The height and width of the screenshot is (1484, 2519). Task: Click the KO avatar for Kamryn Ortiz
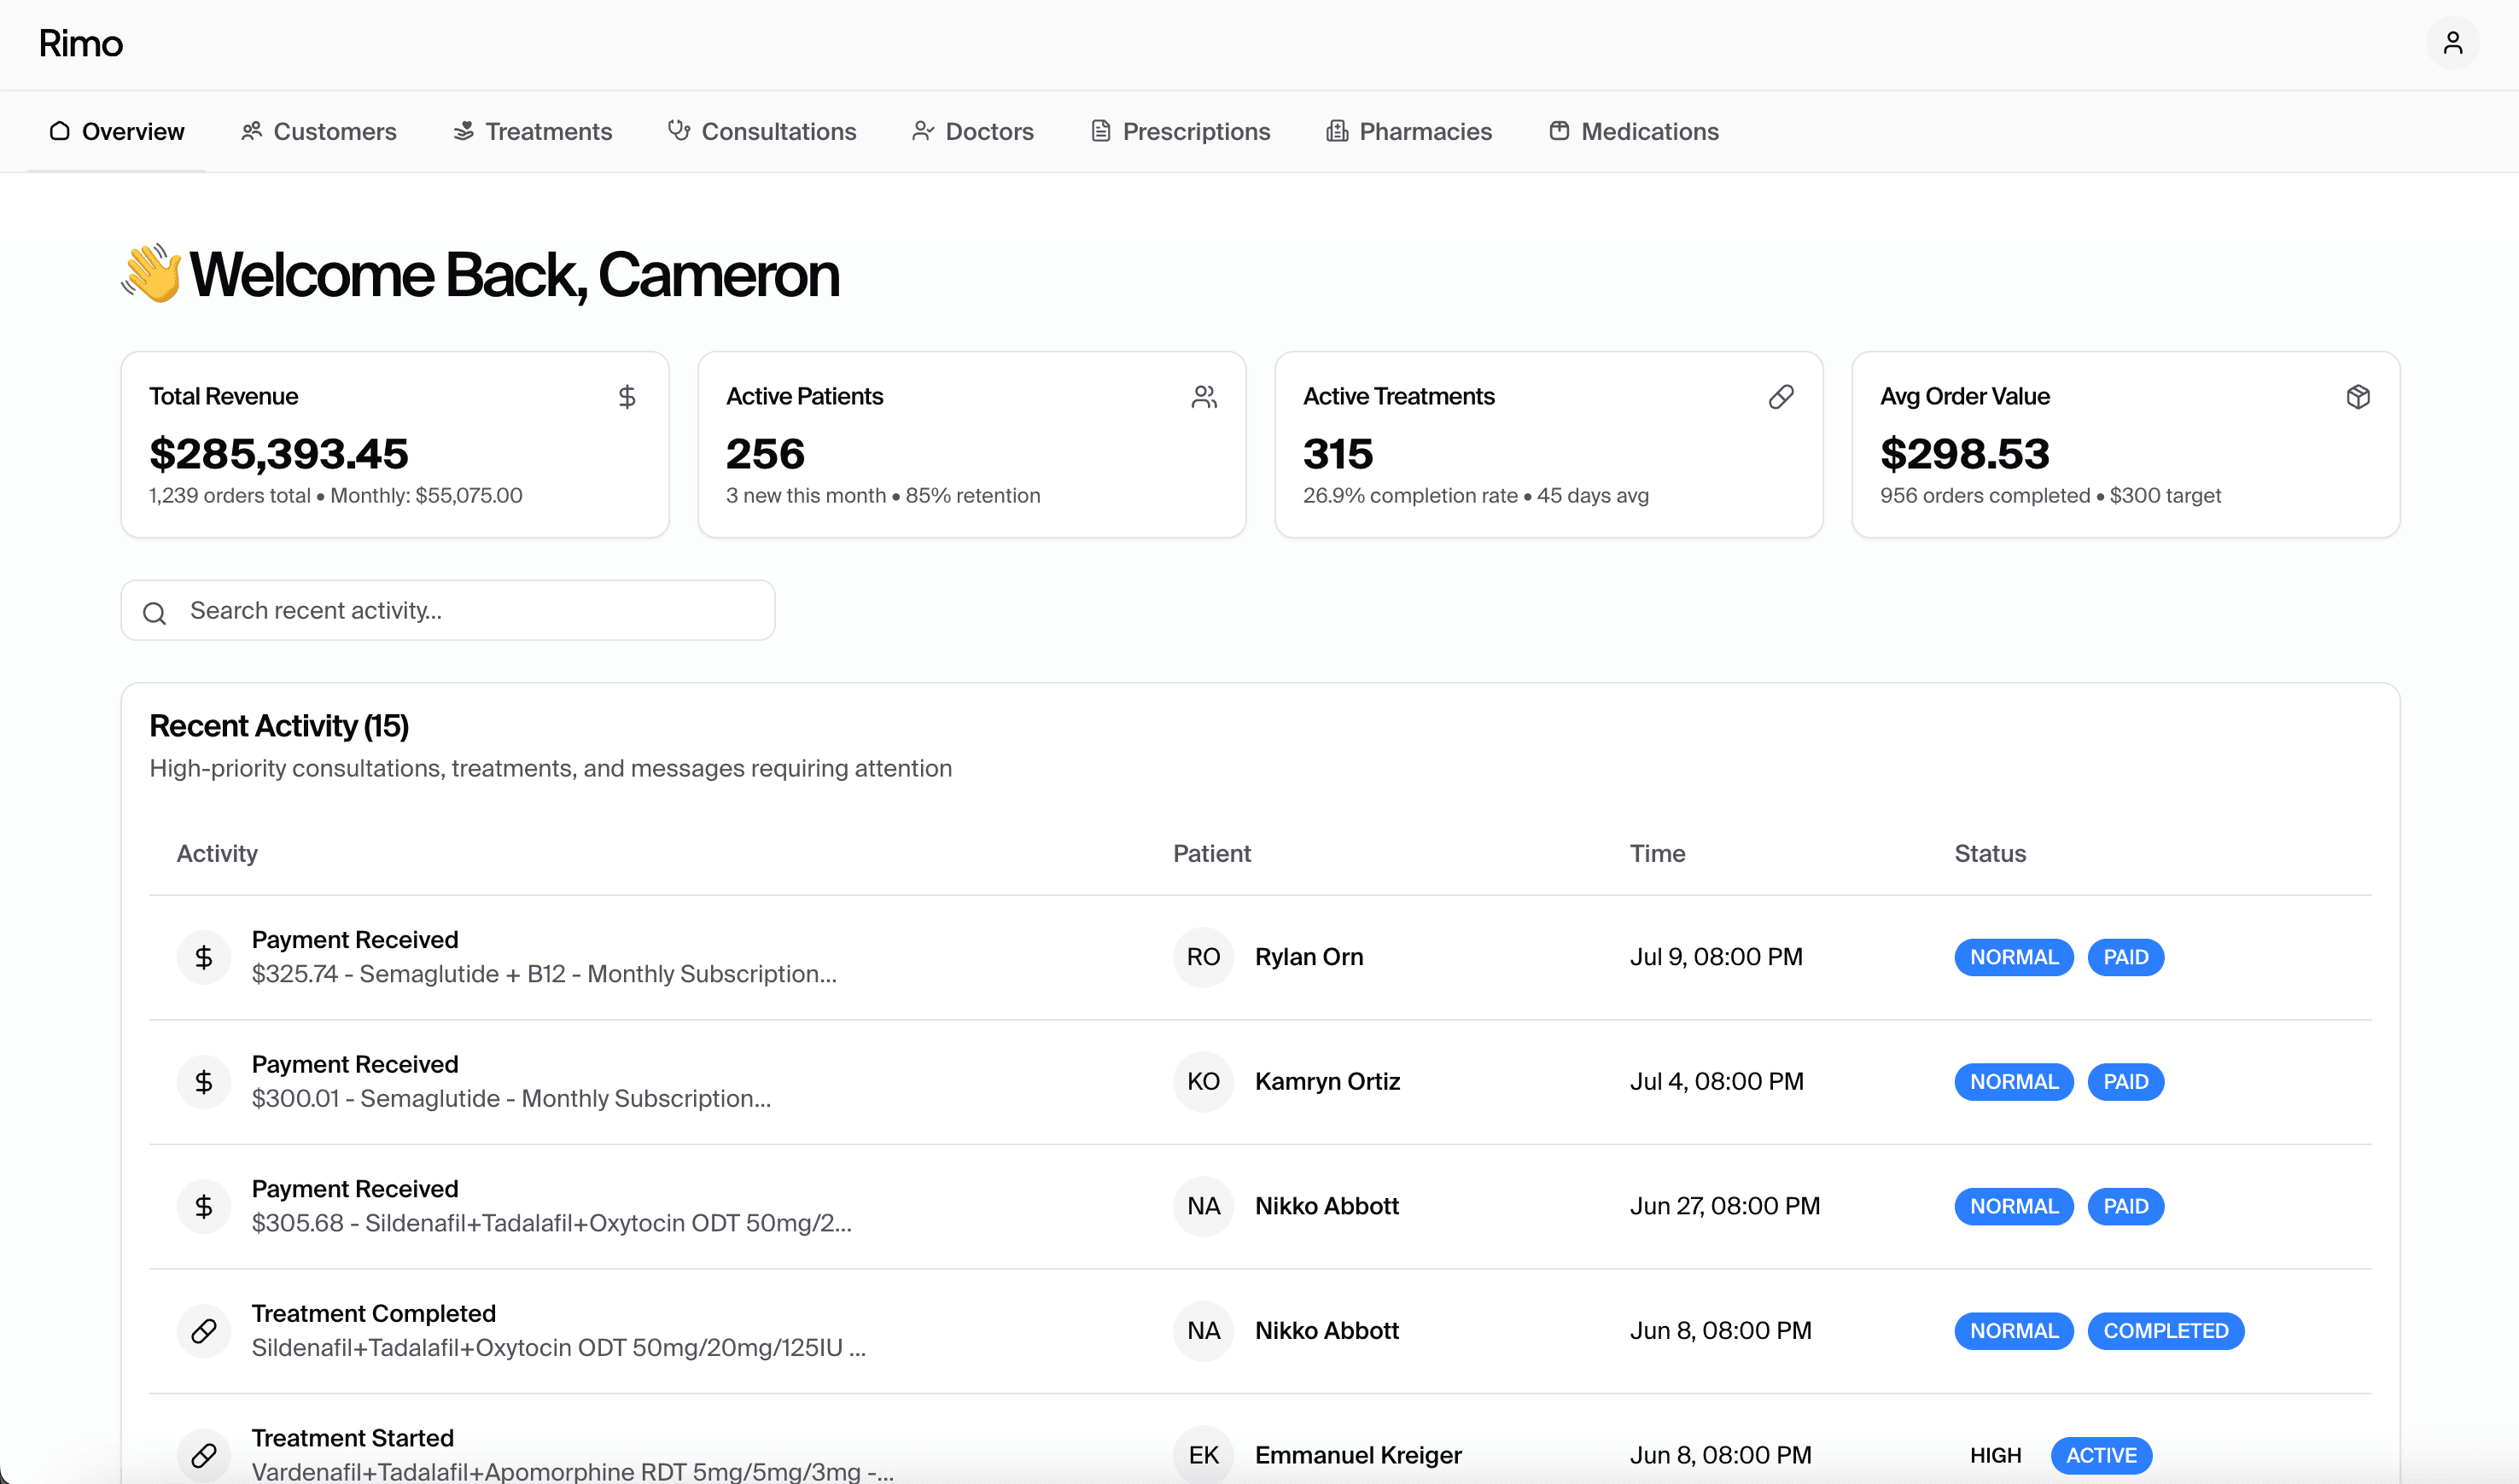click(x=1203, y=1081)
